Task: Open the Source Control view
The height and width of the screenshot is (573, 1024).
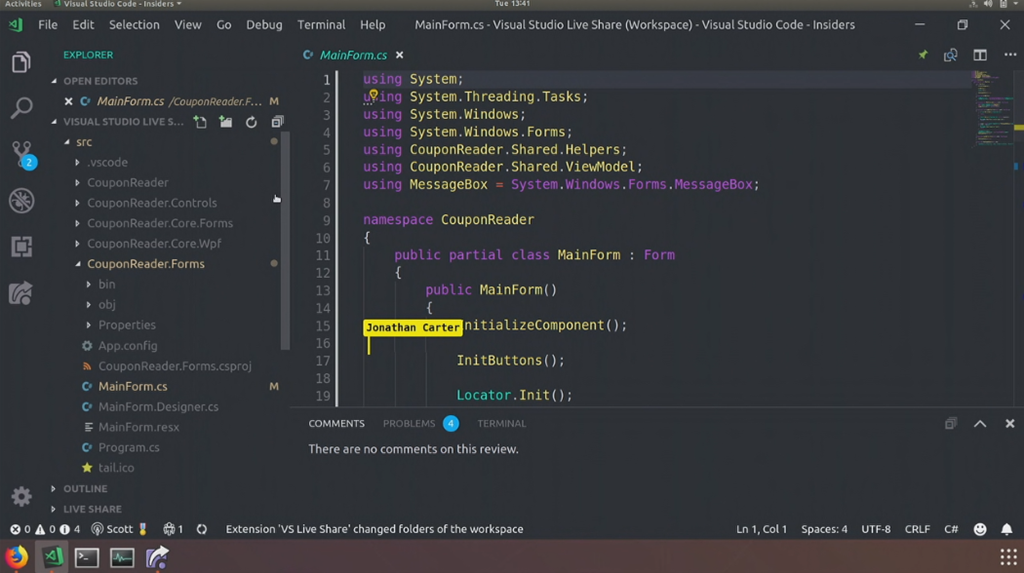Action: pyautogui.click(x=21, y=152)
